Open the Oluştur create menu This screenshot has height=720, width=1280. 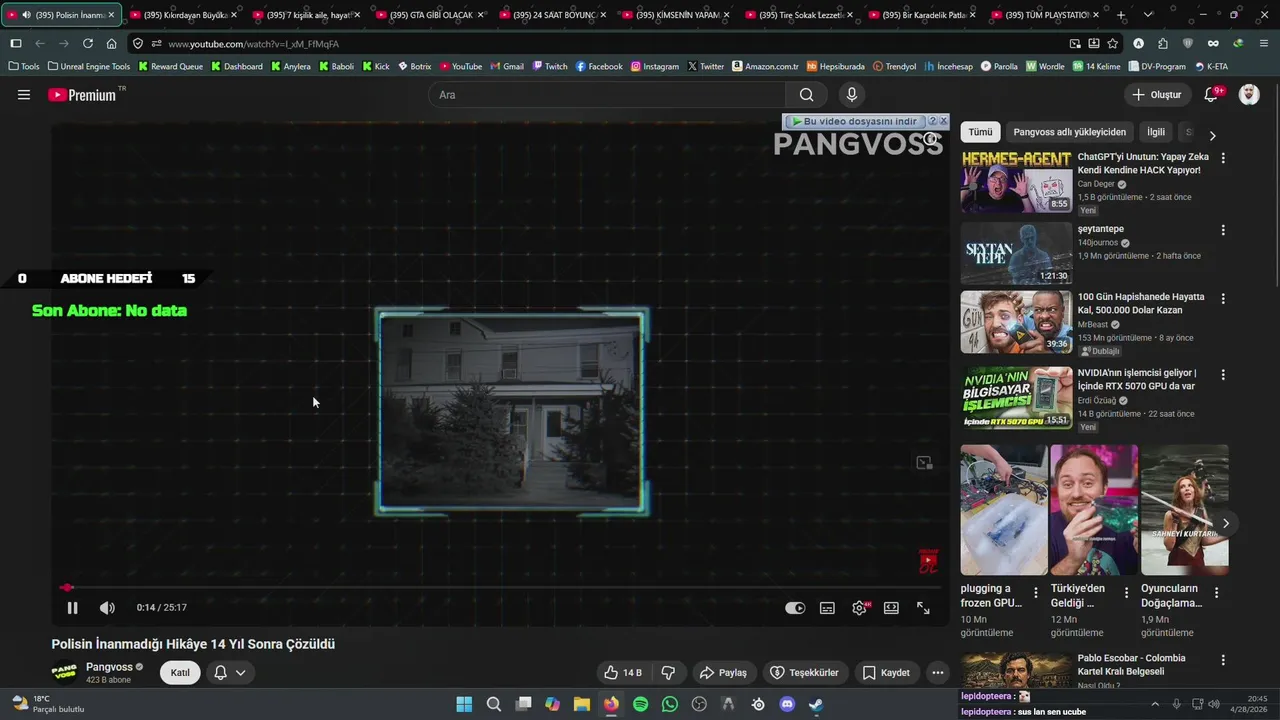(x=1156, y=95)
